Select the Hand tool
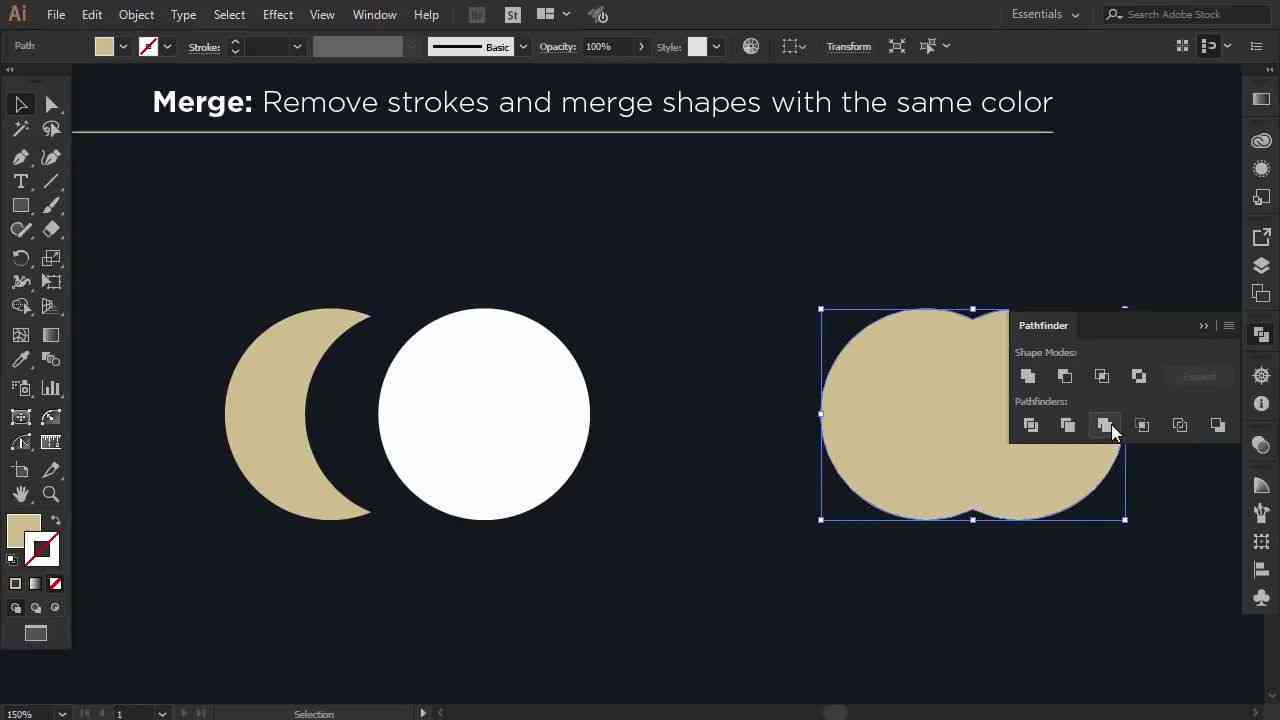This screenshot has width=1280, height=720. 21,494
